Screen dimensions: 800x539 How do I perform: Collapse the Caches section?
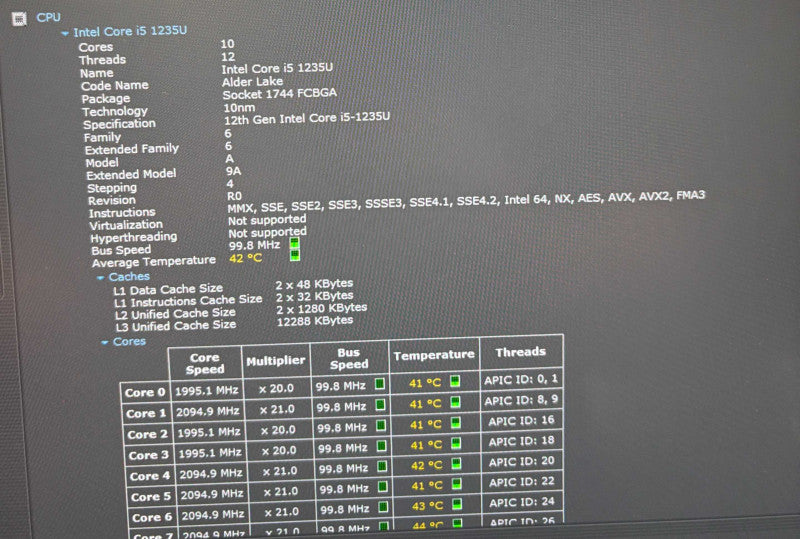pyautogui.click(x=101, y=278)
